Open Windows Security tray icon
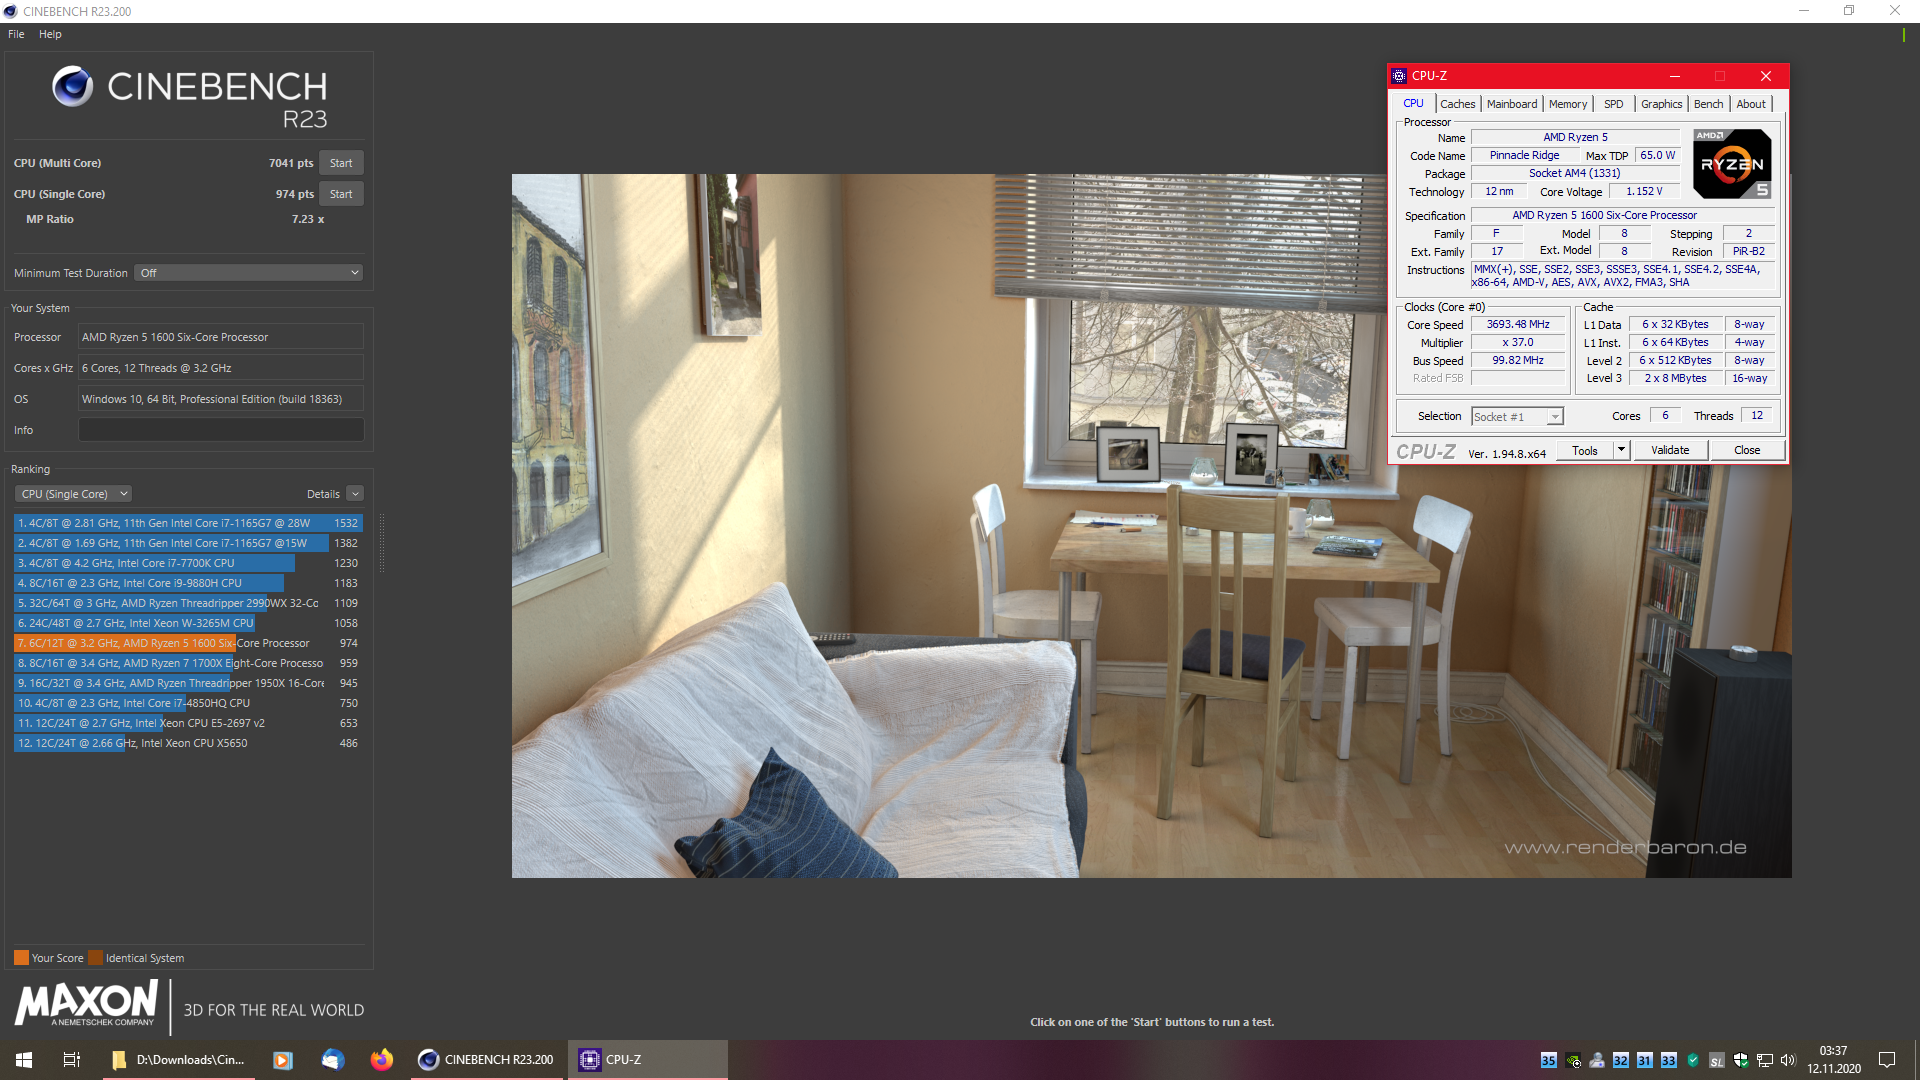 [x=1741, y=1061]
